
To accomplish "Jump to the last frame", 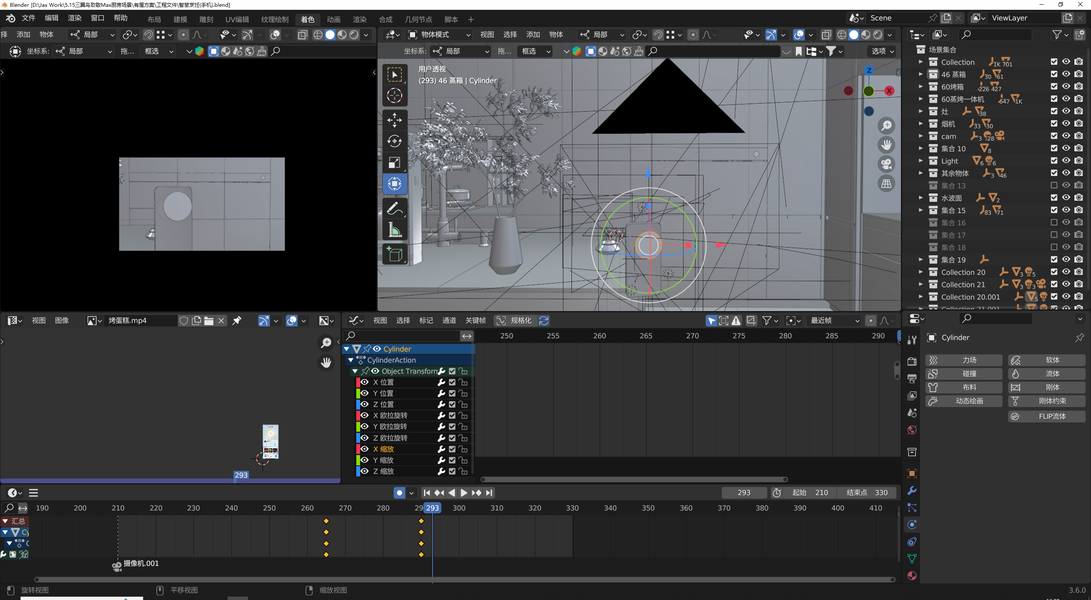I will pos(489,492).
